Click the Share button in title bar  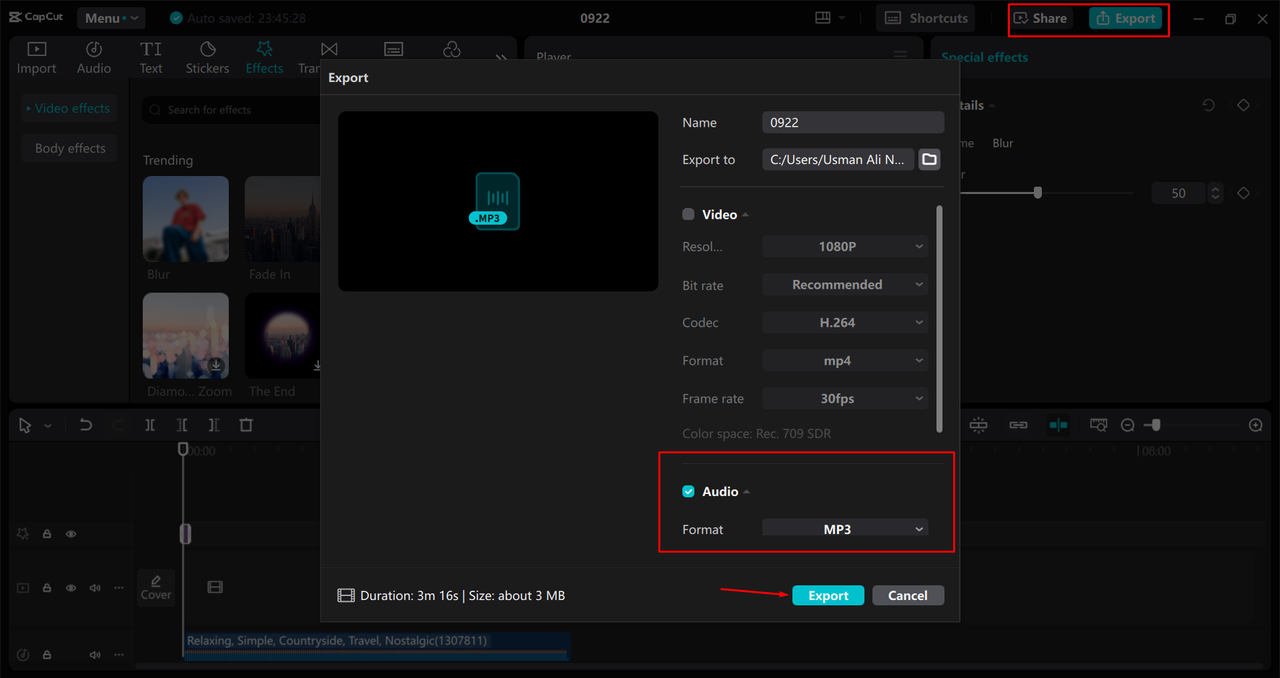[1040, 18]
